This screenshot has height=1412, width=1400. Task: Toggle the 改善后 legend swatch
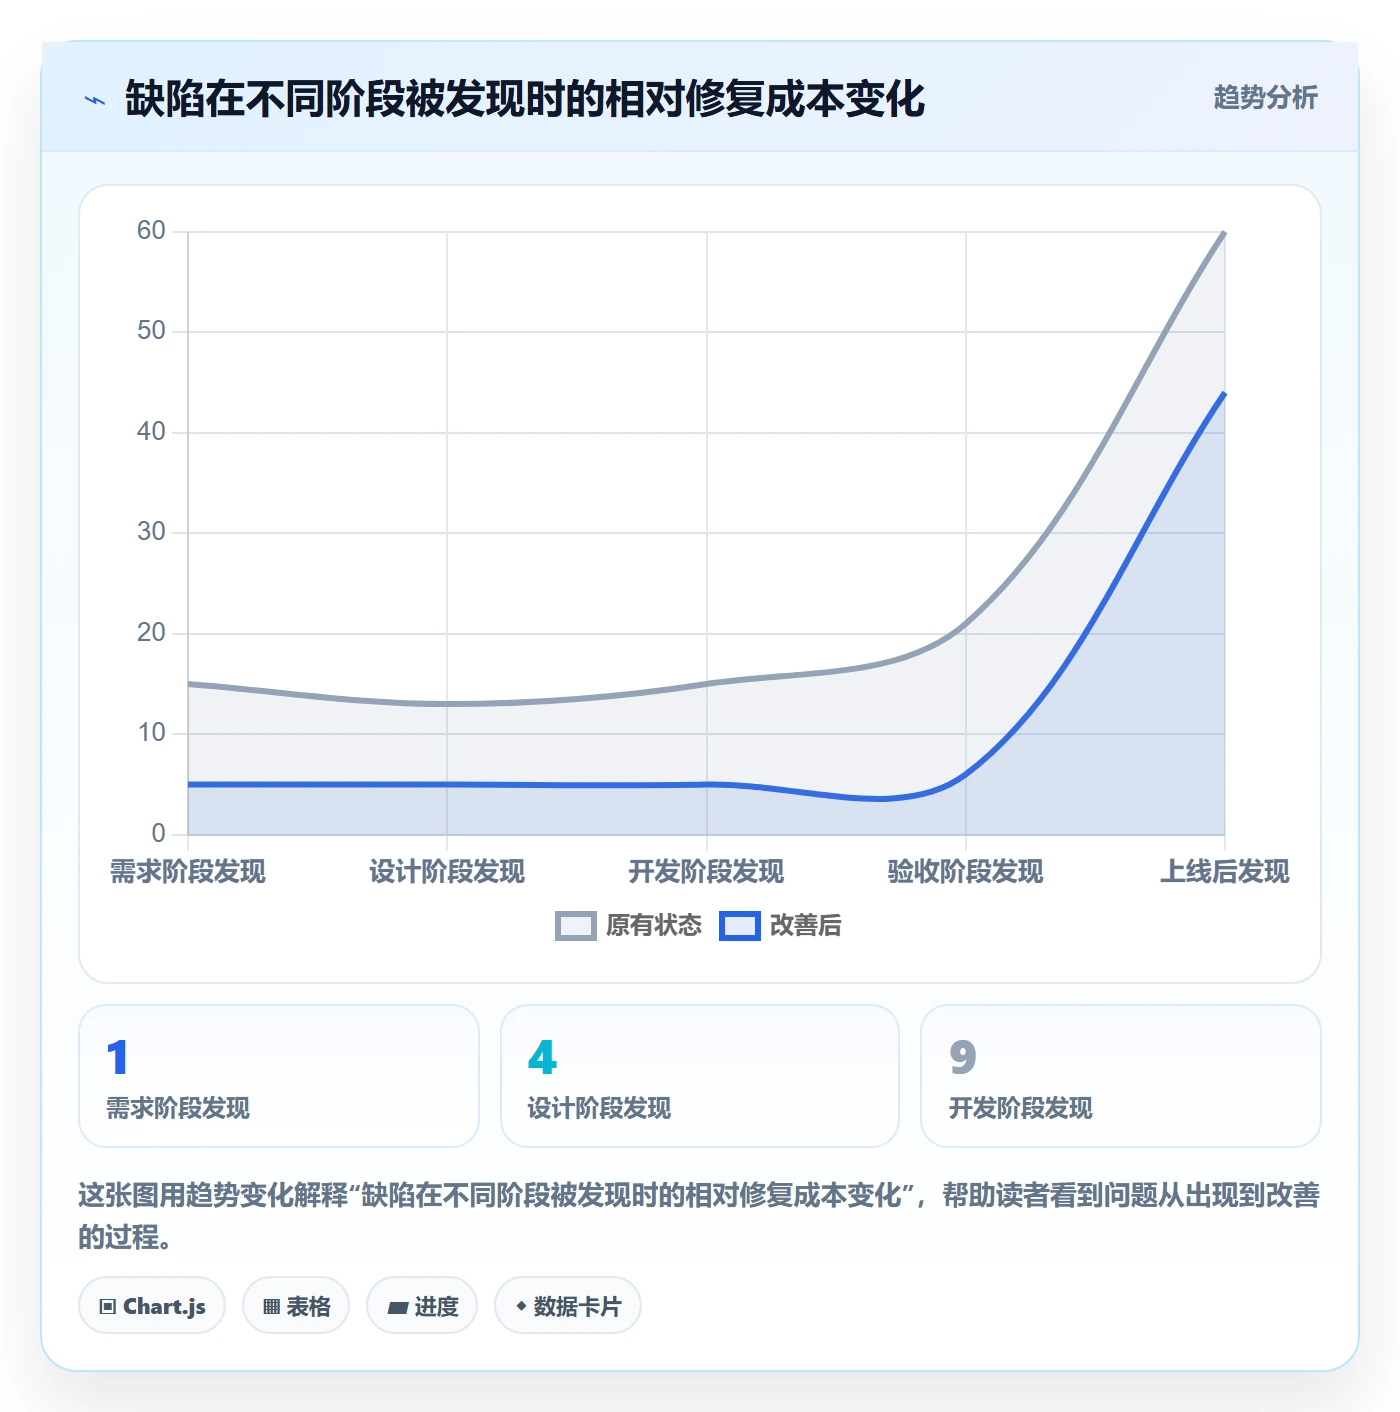click(740, 926)
